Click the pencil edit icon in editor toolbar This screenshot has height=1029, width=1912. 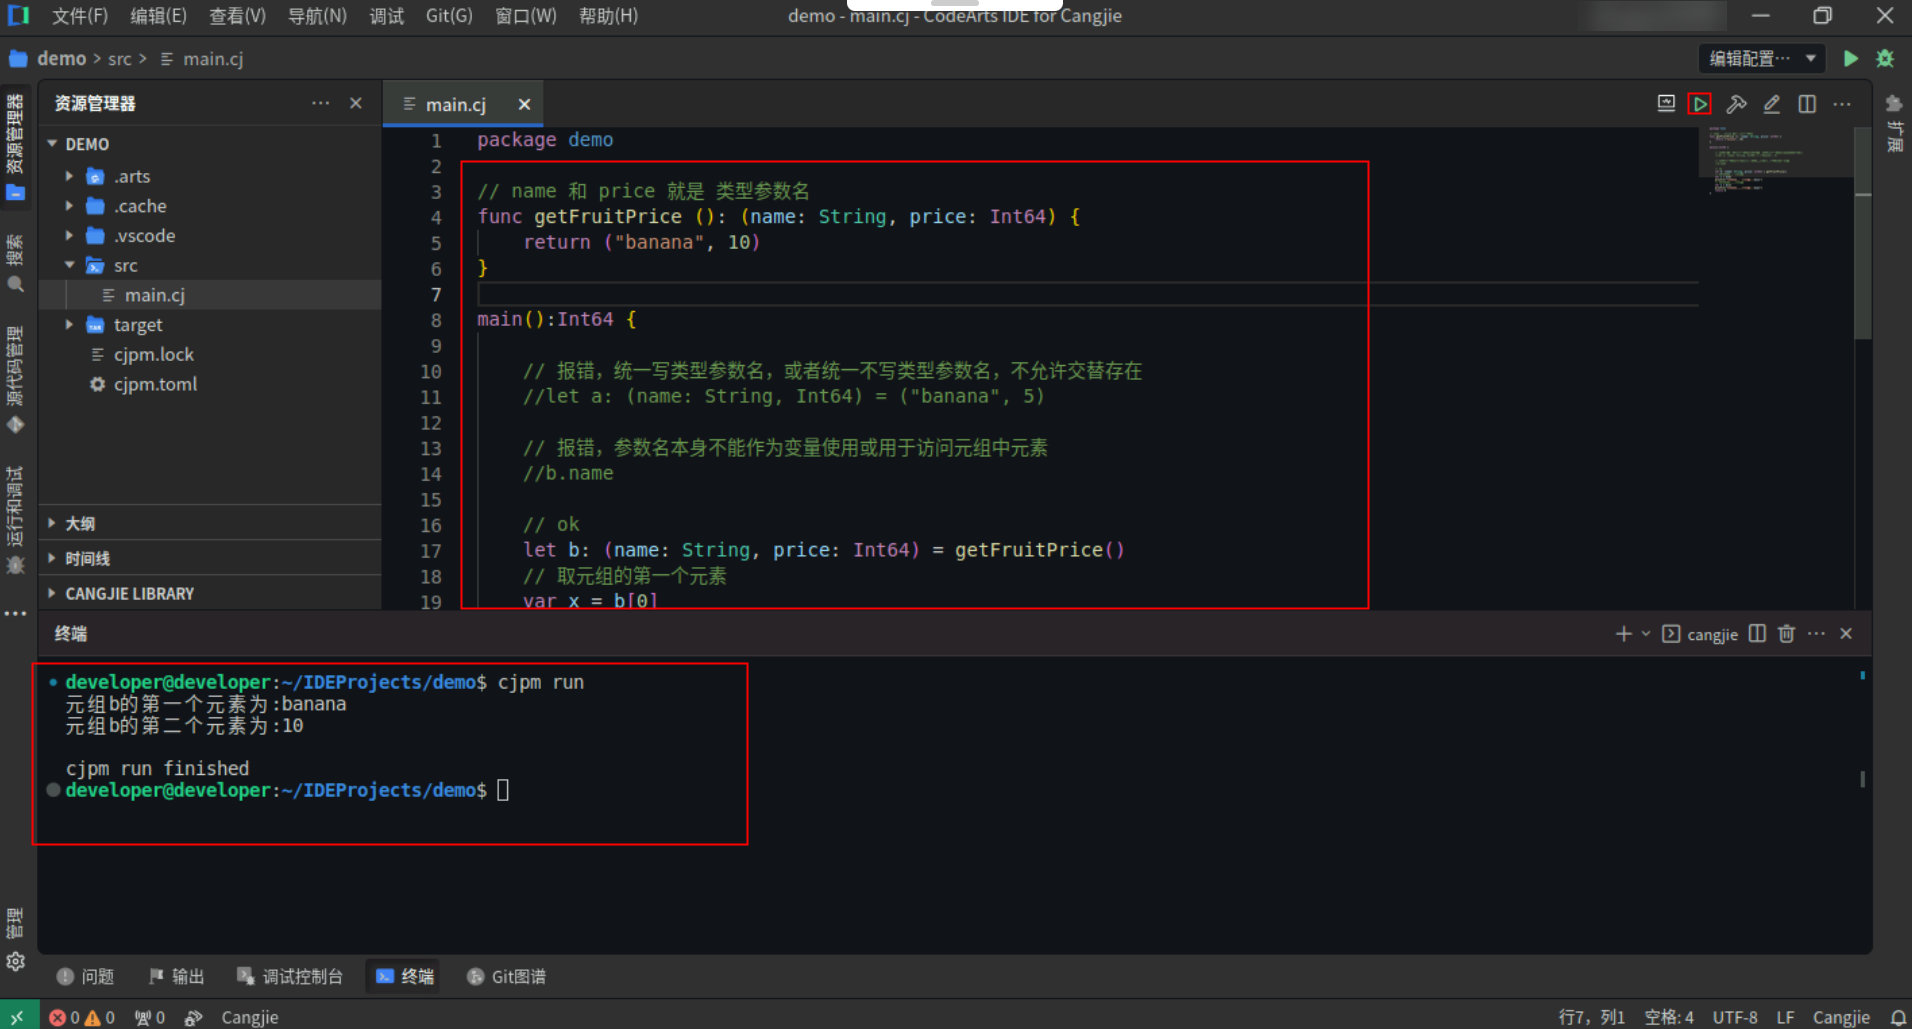coord(1771,104)
